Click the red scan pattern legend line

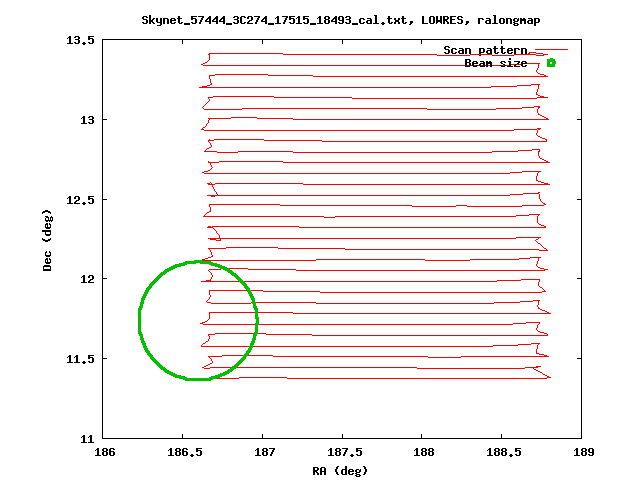click(x=551, y=50)
